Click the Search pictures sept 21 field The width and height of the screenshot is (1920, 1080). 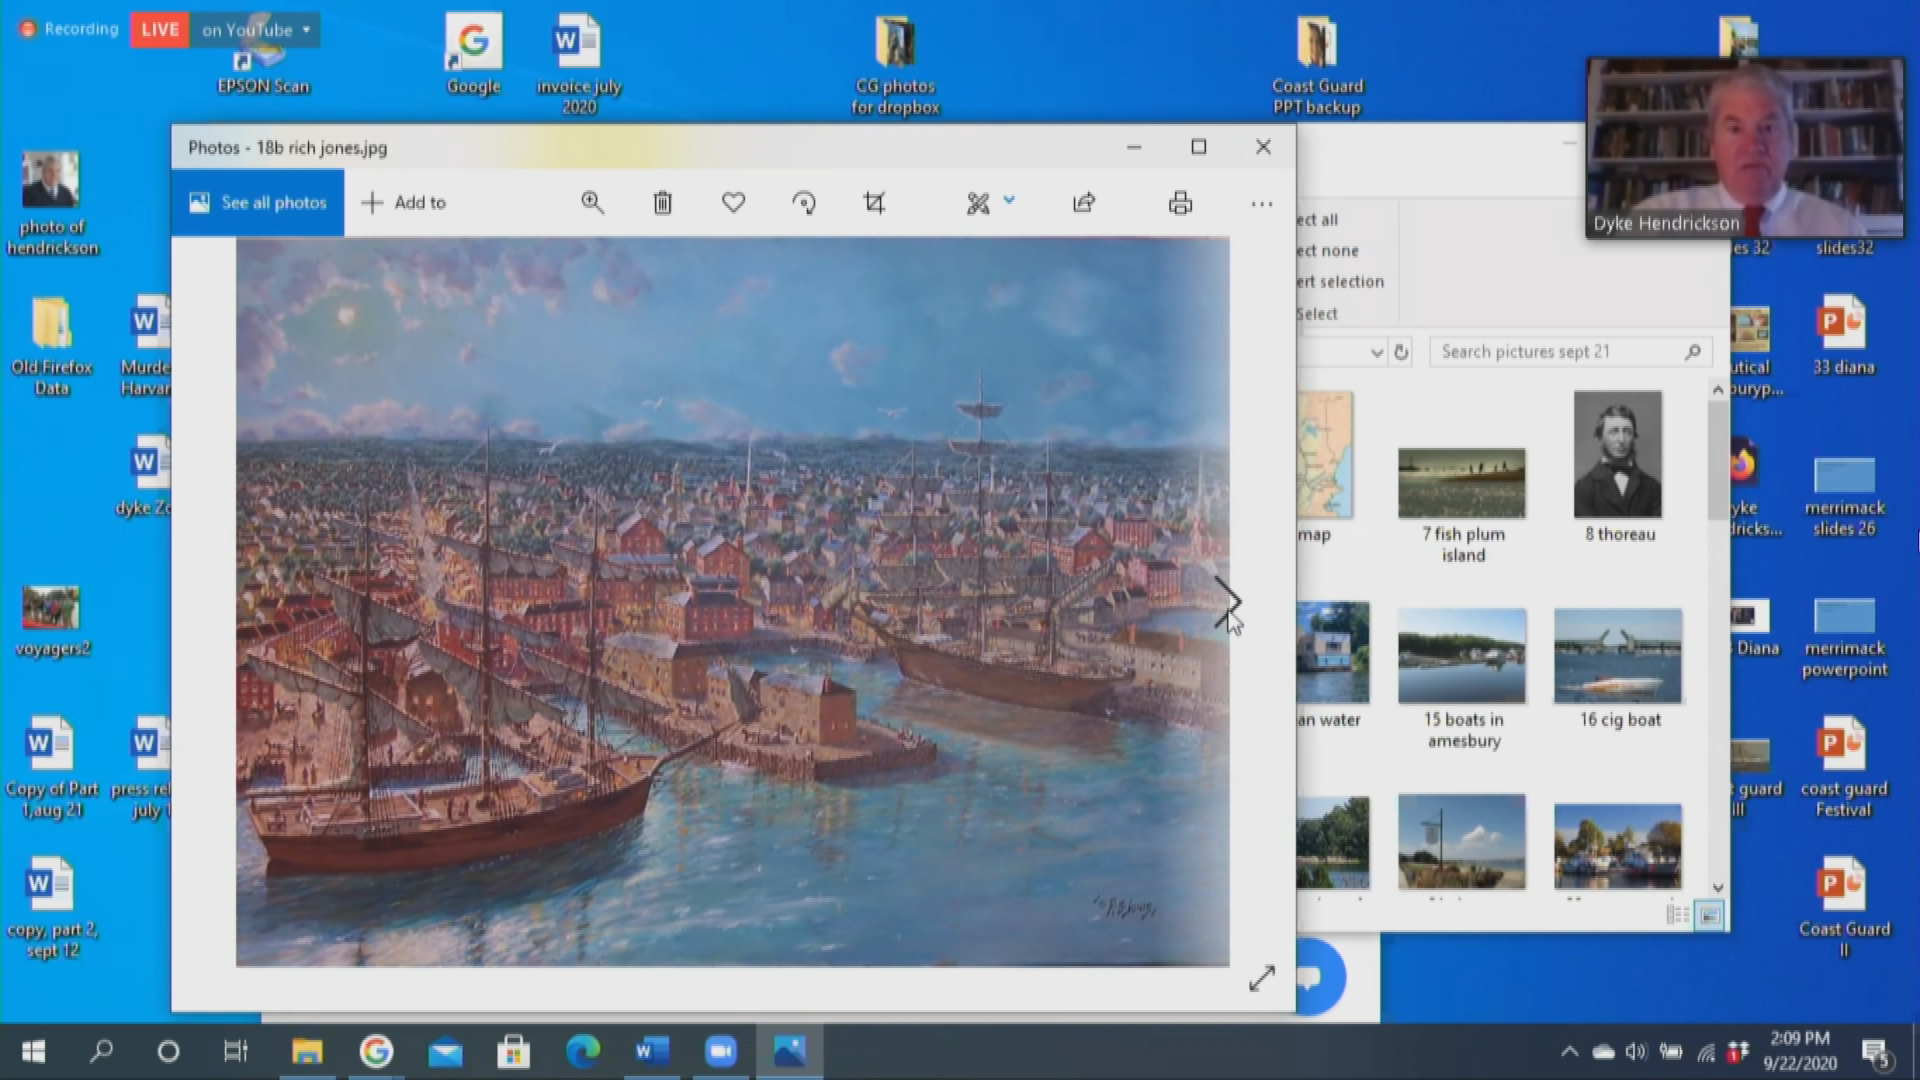[1570, 352]
